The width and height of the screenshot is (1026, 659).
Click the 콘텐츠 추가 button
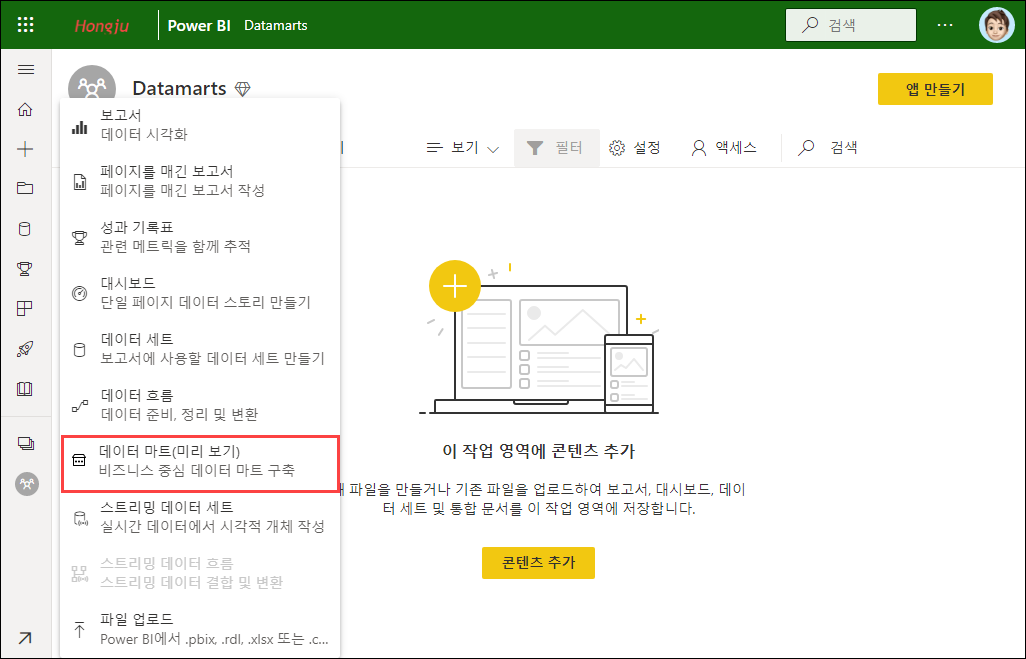pos(539,563)
